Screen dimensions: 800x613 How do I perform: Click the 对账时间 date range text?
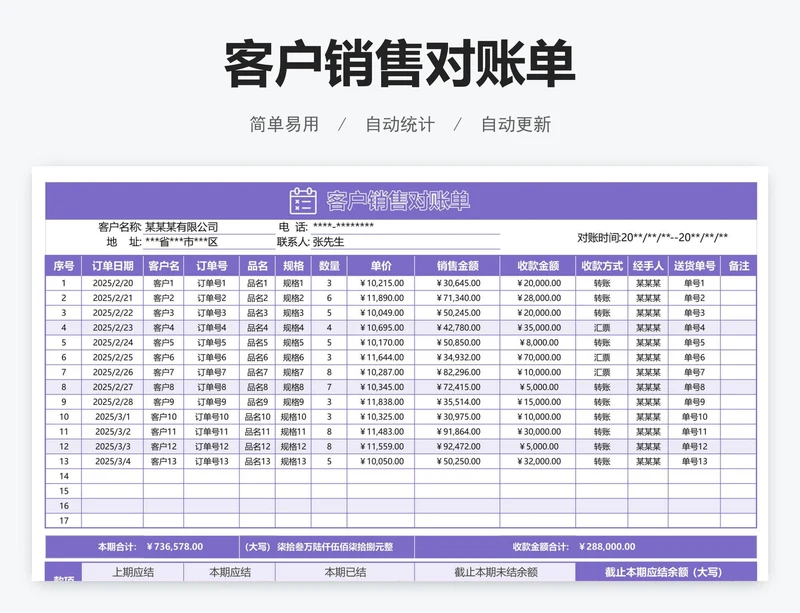[653, 237]
